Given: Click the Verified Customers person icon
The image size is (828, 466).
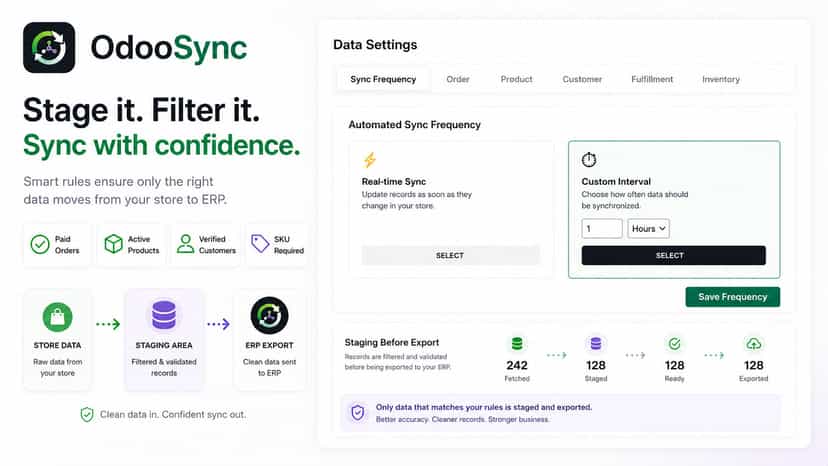Looking at the screenshot, I should pos(185,244).
